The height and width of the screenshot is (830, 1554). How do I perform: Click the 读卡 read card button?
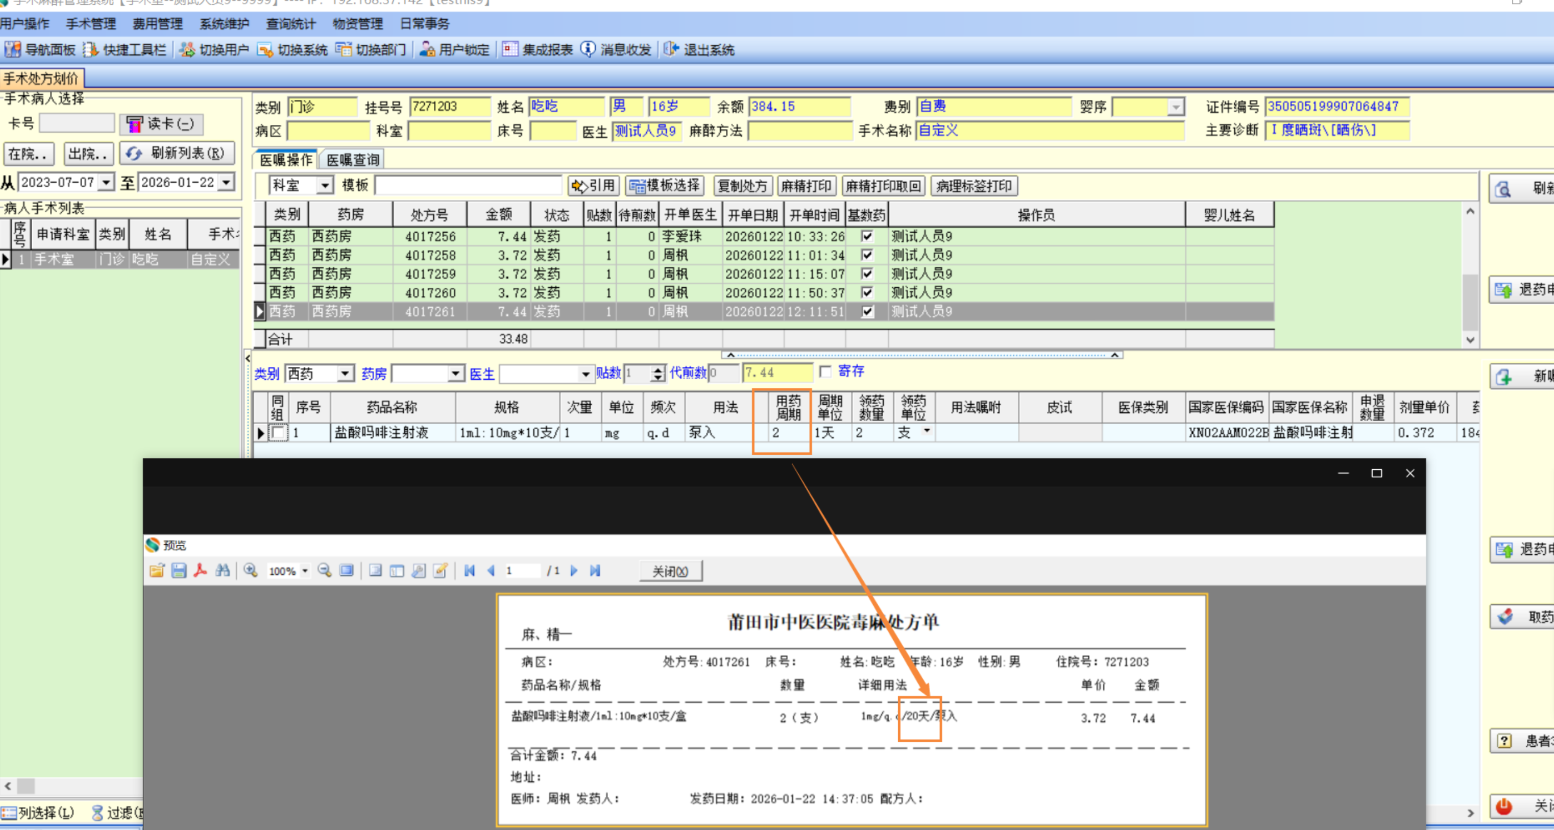pyautogui.click(x=161, y=124)
